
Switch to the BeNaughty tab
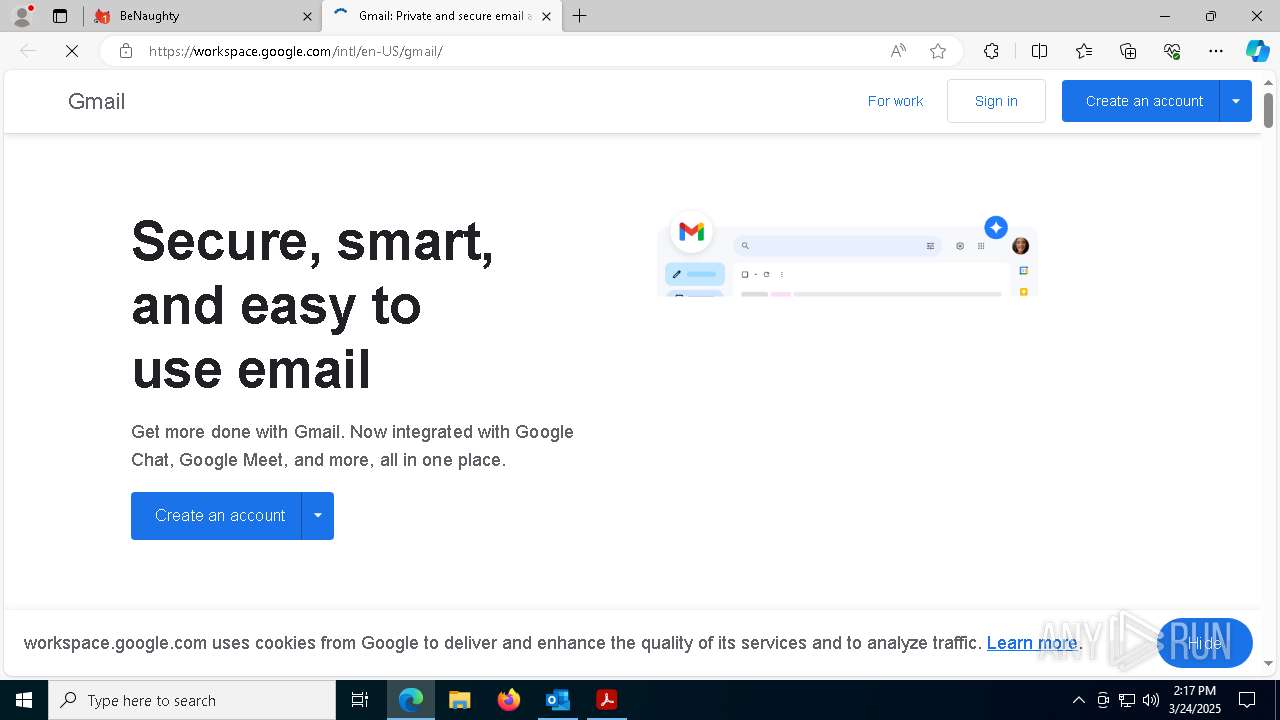point(203,16)
